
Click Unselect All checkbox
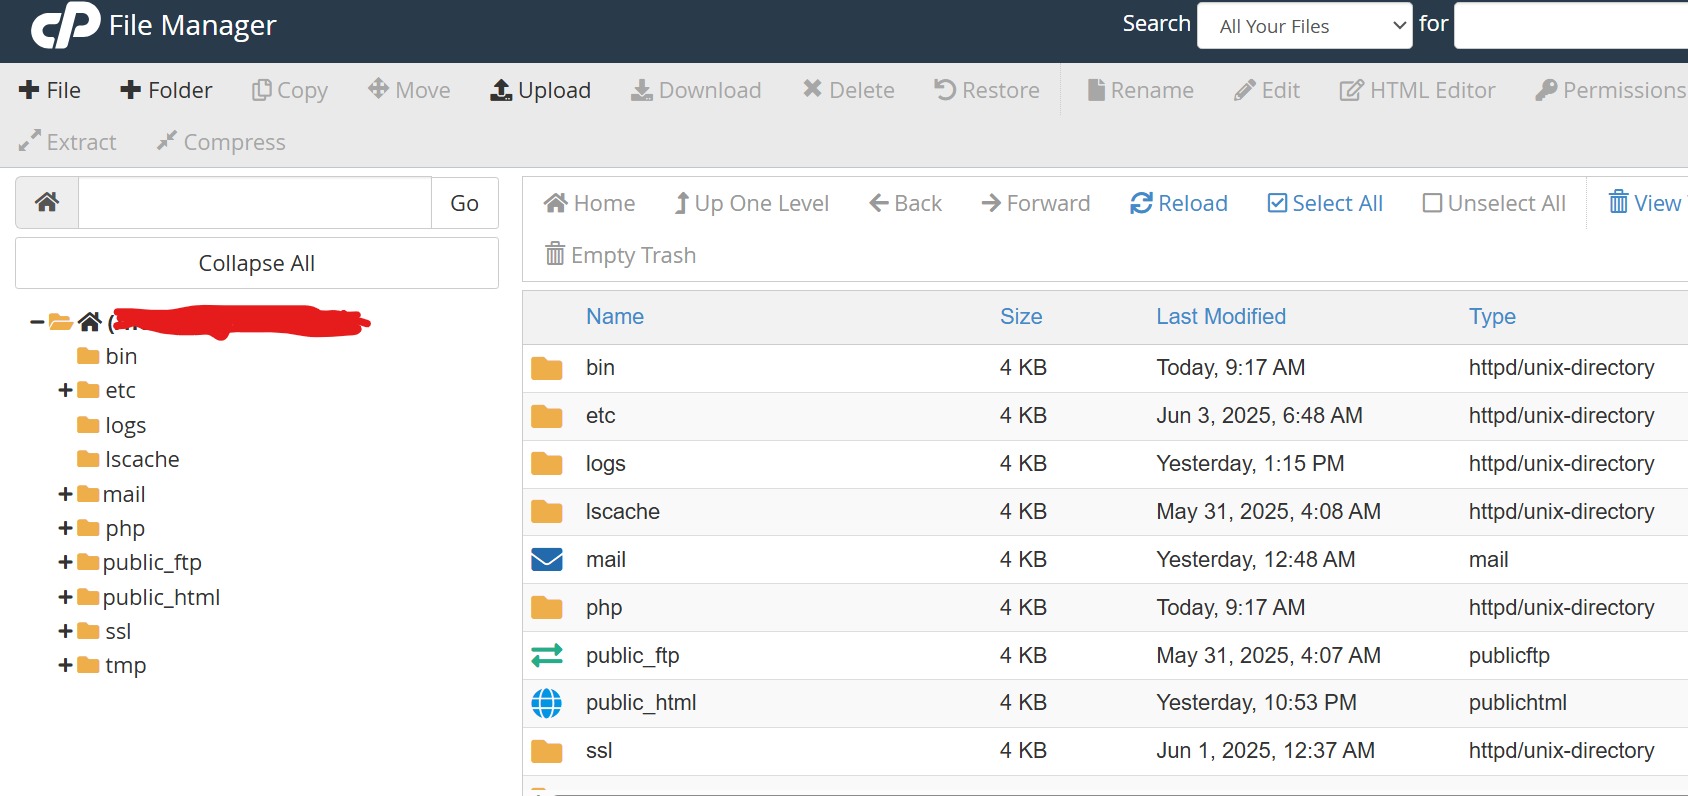coord(1432,204)
